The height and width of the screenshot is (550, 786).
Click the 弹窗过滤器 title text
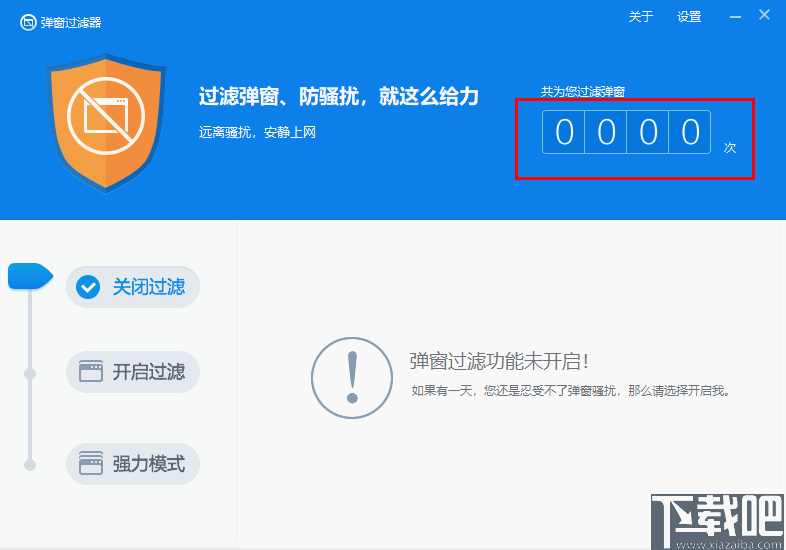click(71, 23)
